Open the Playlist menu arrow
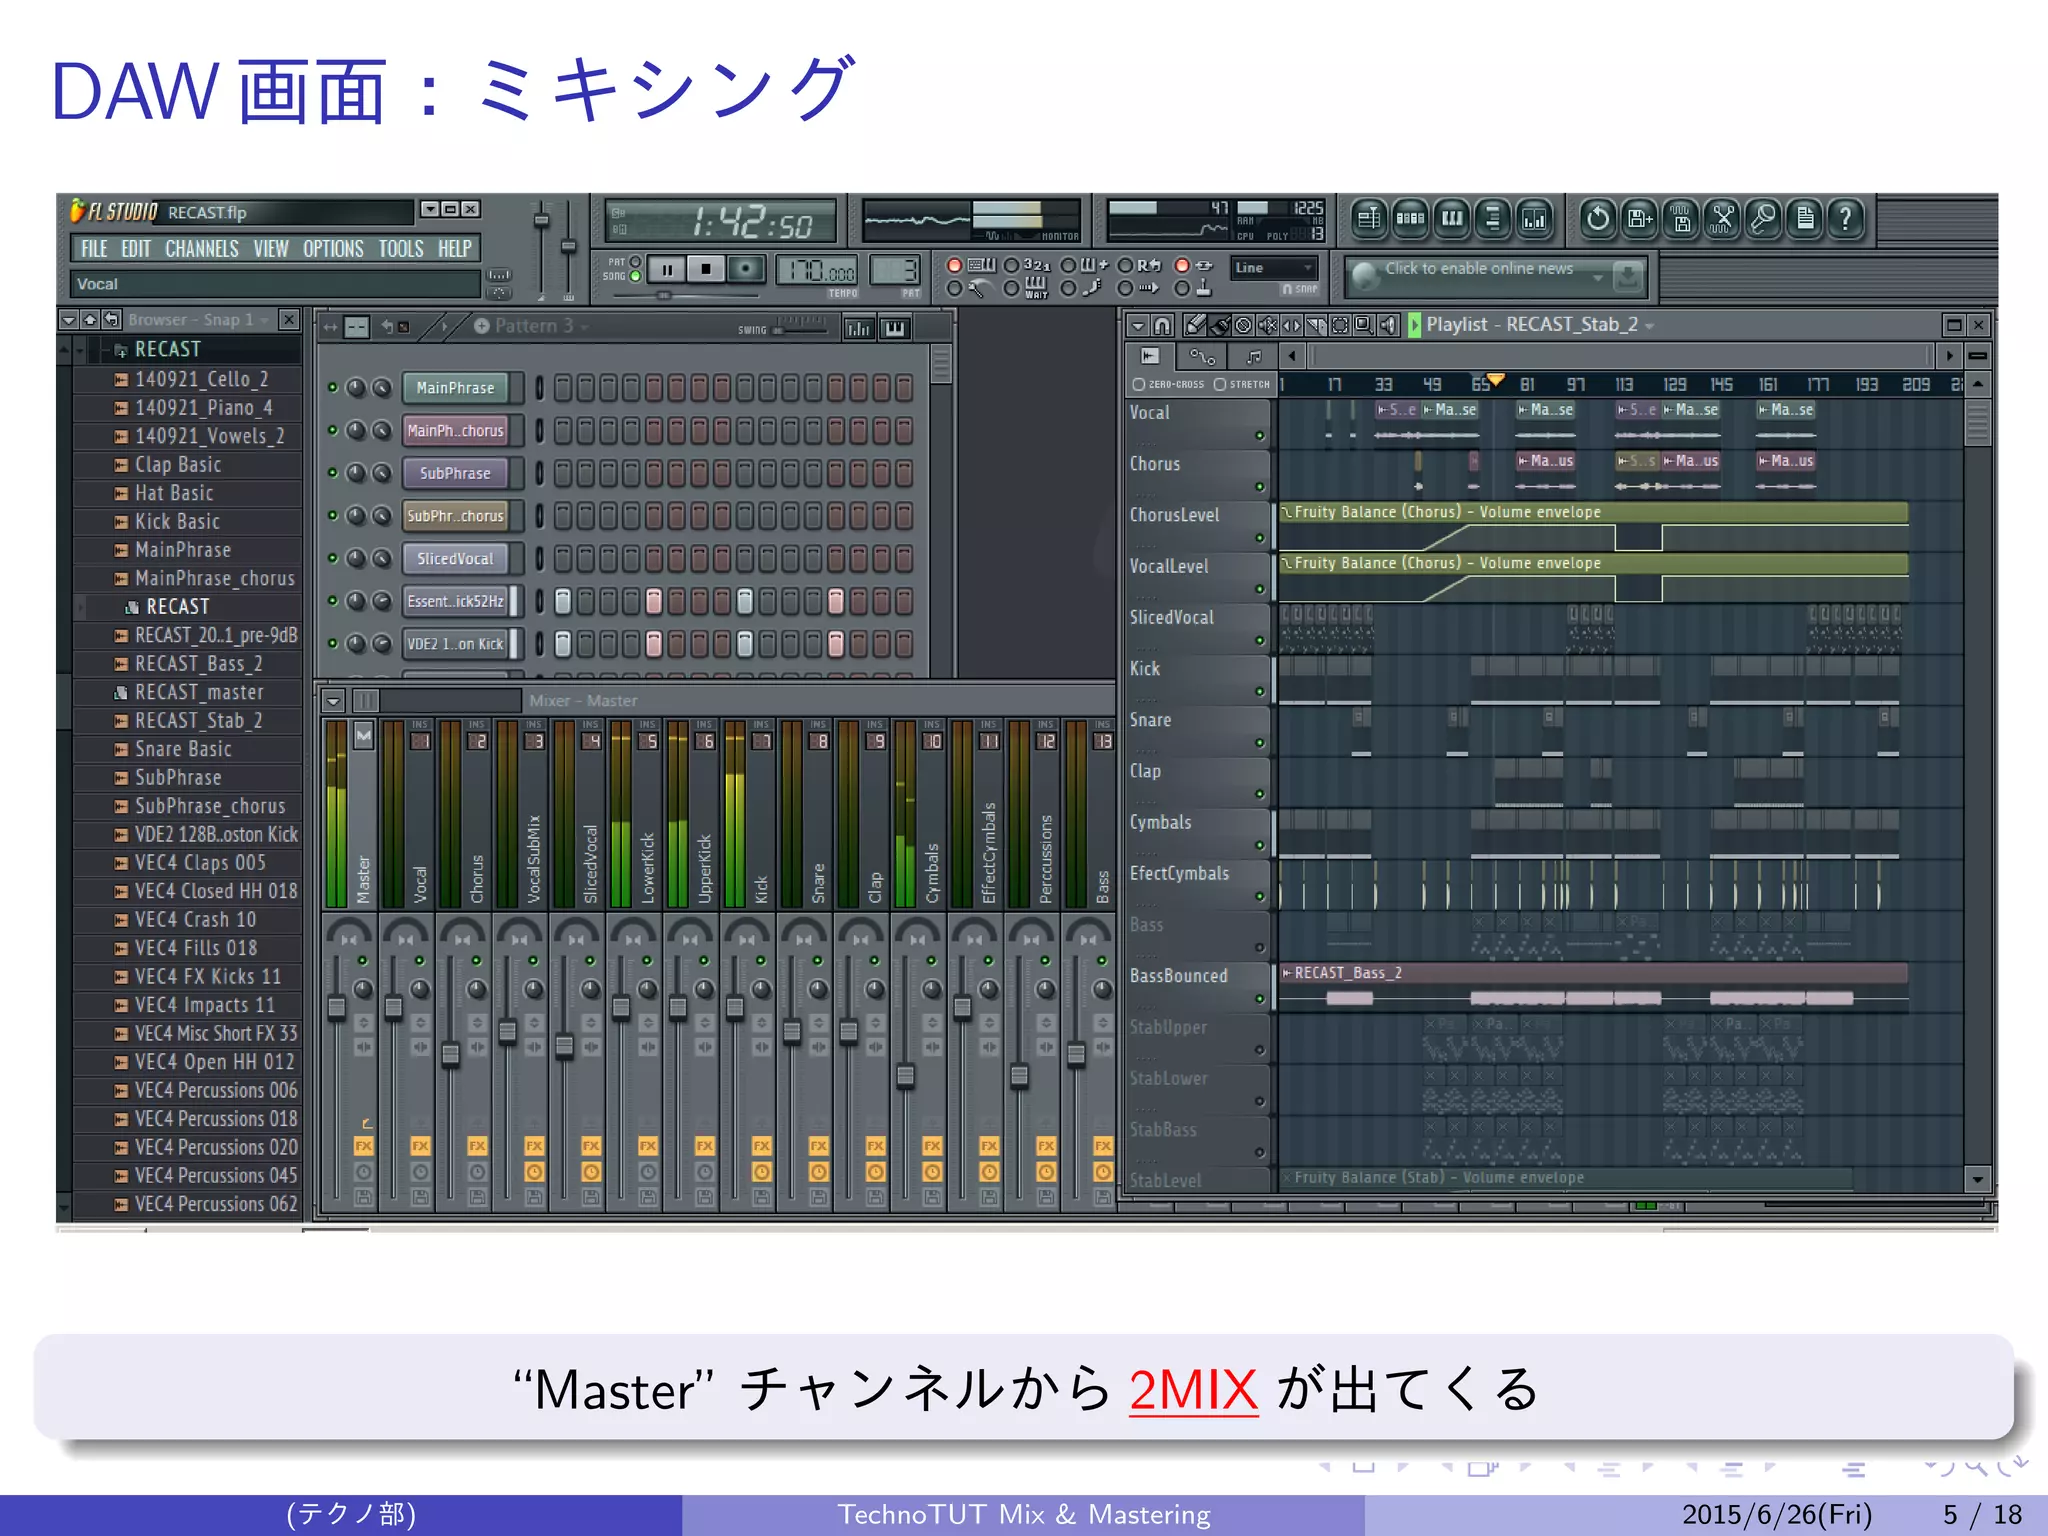 point(1138,325)
